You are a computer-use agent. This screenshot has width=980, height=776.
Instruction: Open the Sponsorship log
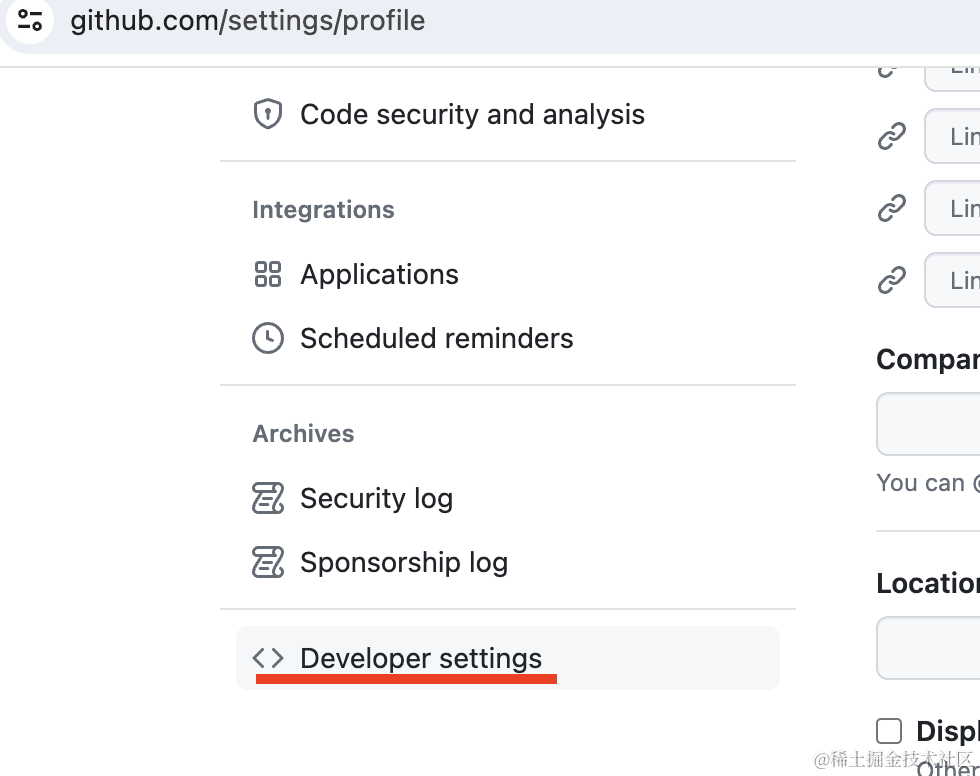tap(403, 563)
